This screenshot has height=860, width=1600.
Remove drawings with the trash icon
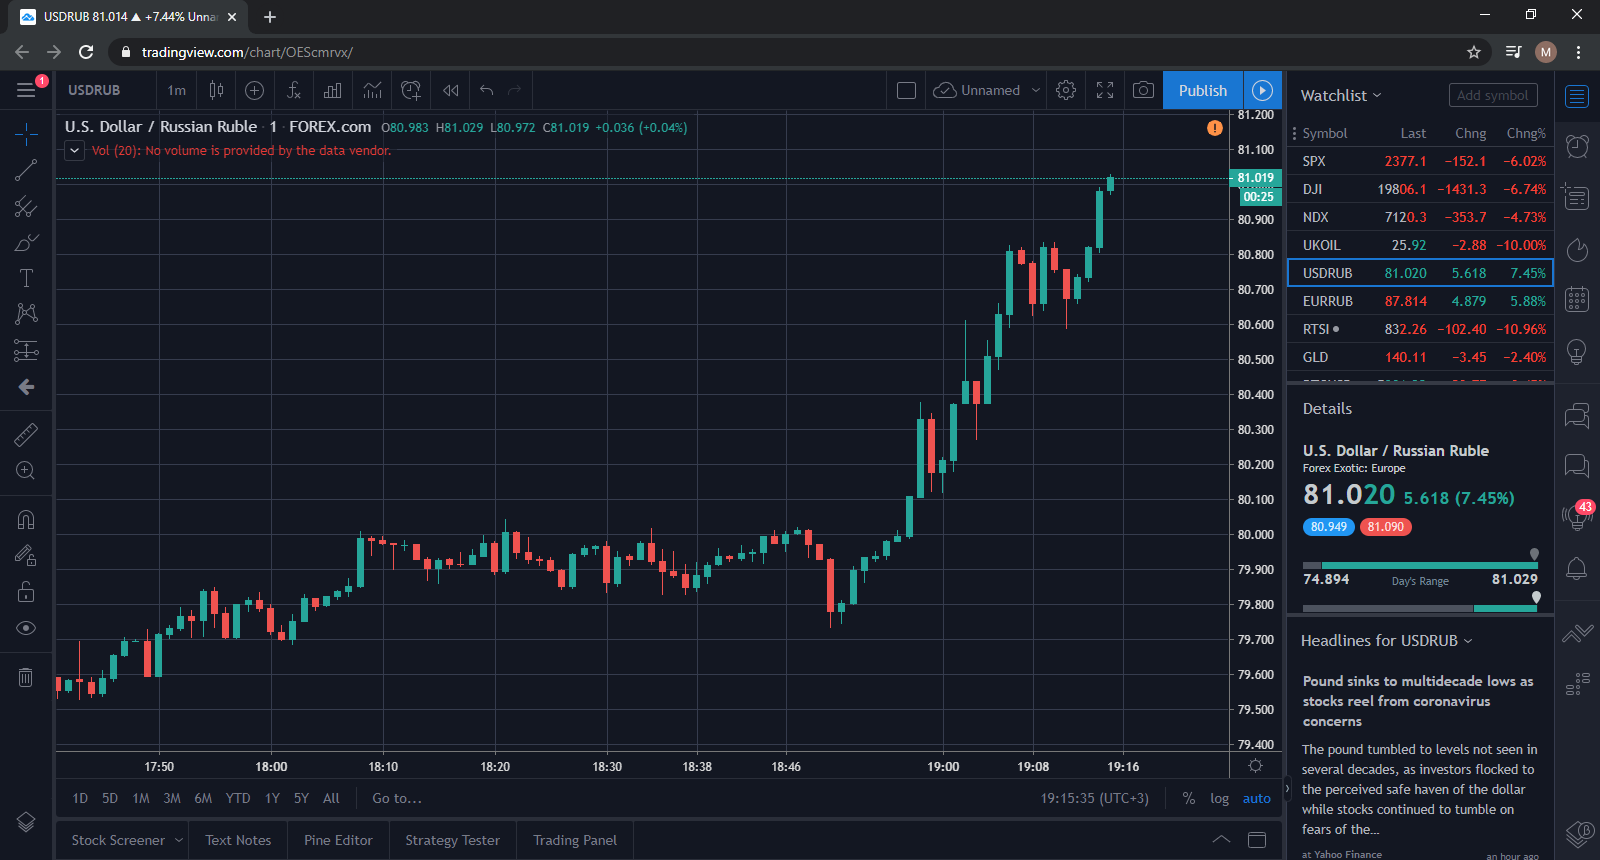[x=26, y=677]
